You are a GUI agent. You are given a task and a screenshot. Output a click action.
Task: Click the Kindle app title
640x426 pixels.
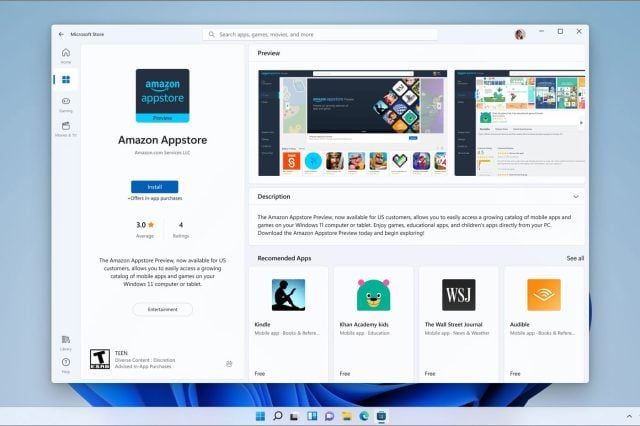click(x=262, y=324)
